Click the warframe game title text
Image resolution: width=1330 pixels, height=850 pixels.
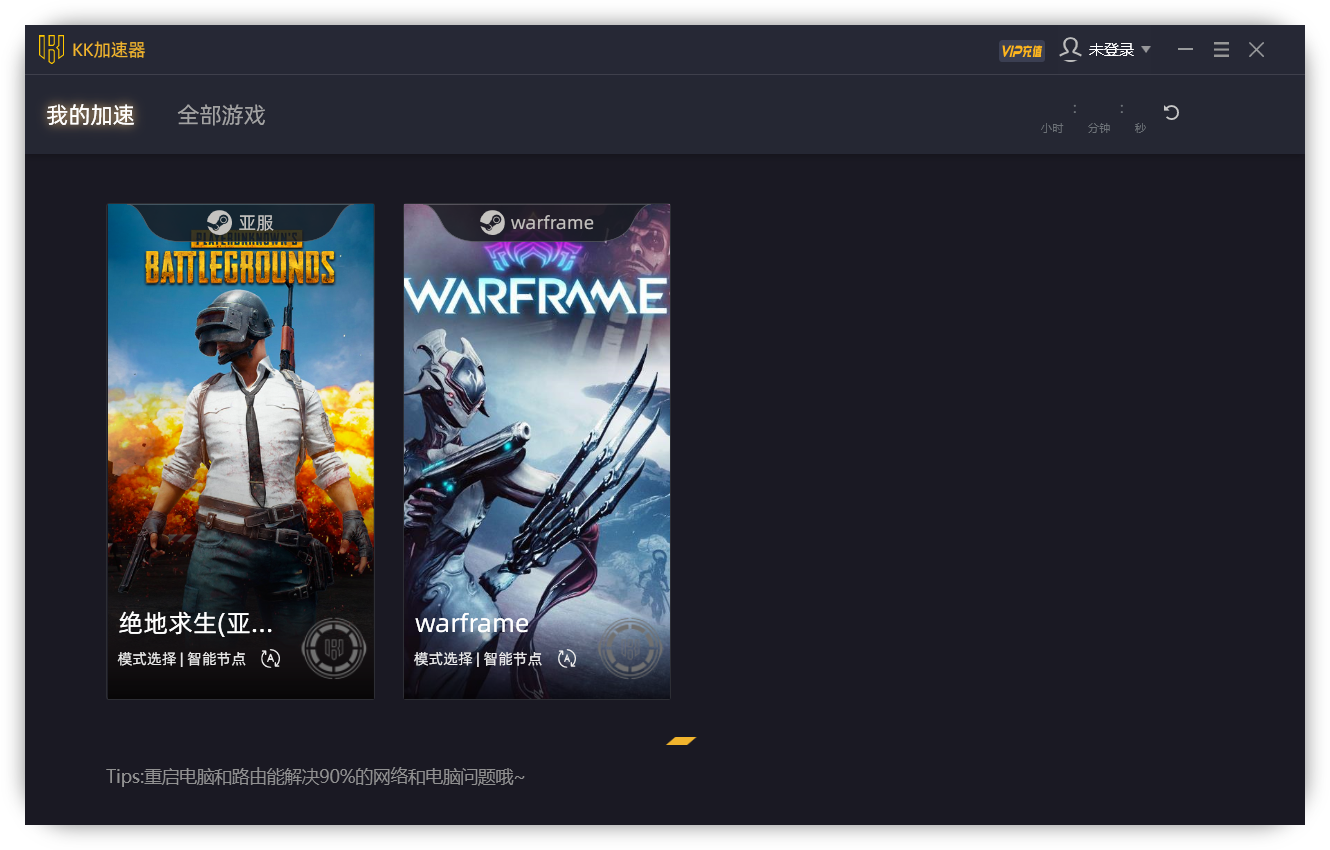[x=472, y=623]
